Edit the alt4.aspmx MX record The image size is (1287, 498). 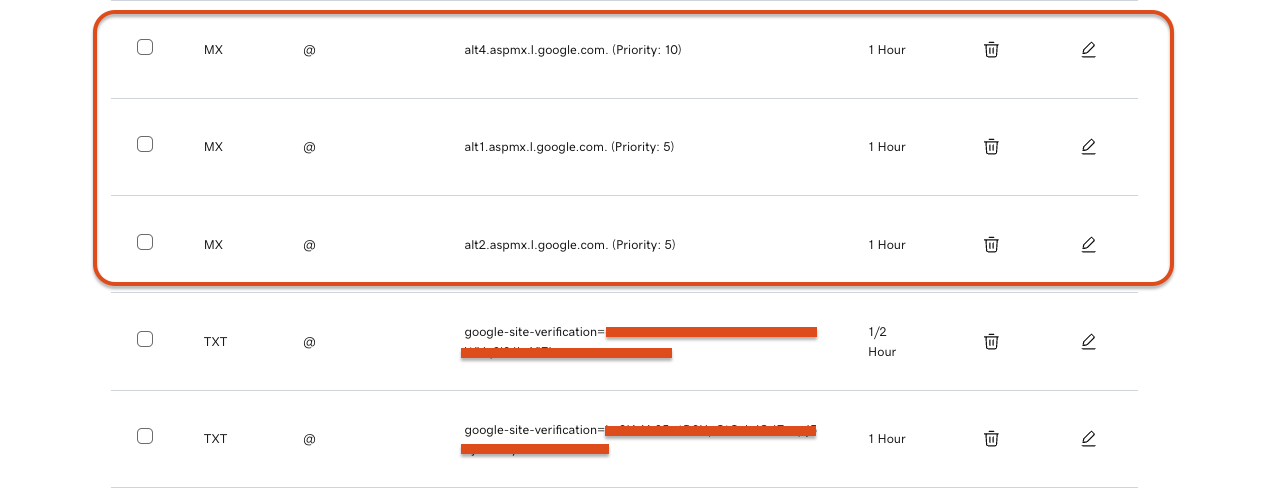click(1089, 49)
